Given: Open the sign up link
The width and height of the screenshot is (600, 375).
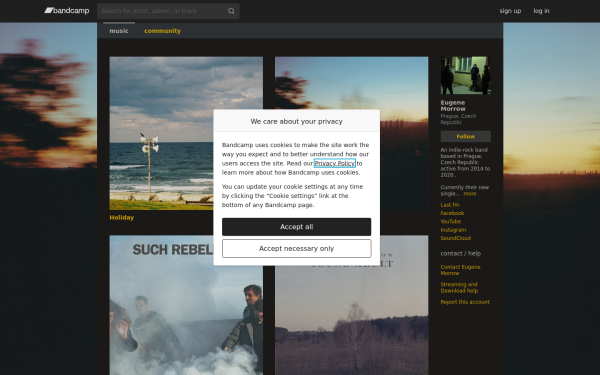Looking at the screenshot, I should [510, 11].
